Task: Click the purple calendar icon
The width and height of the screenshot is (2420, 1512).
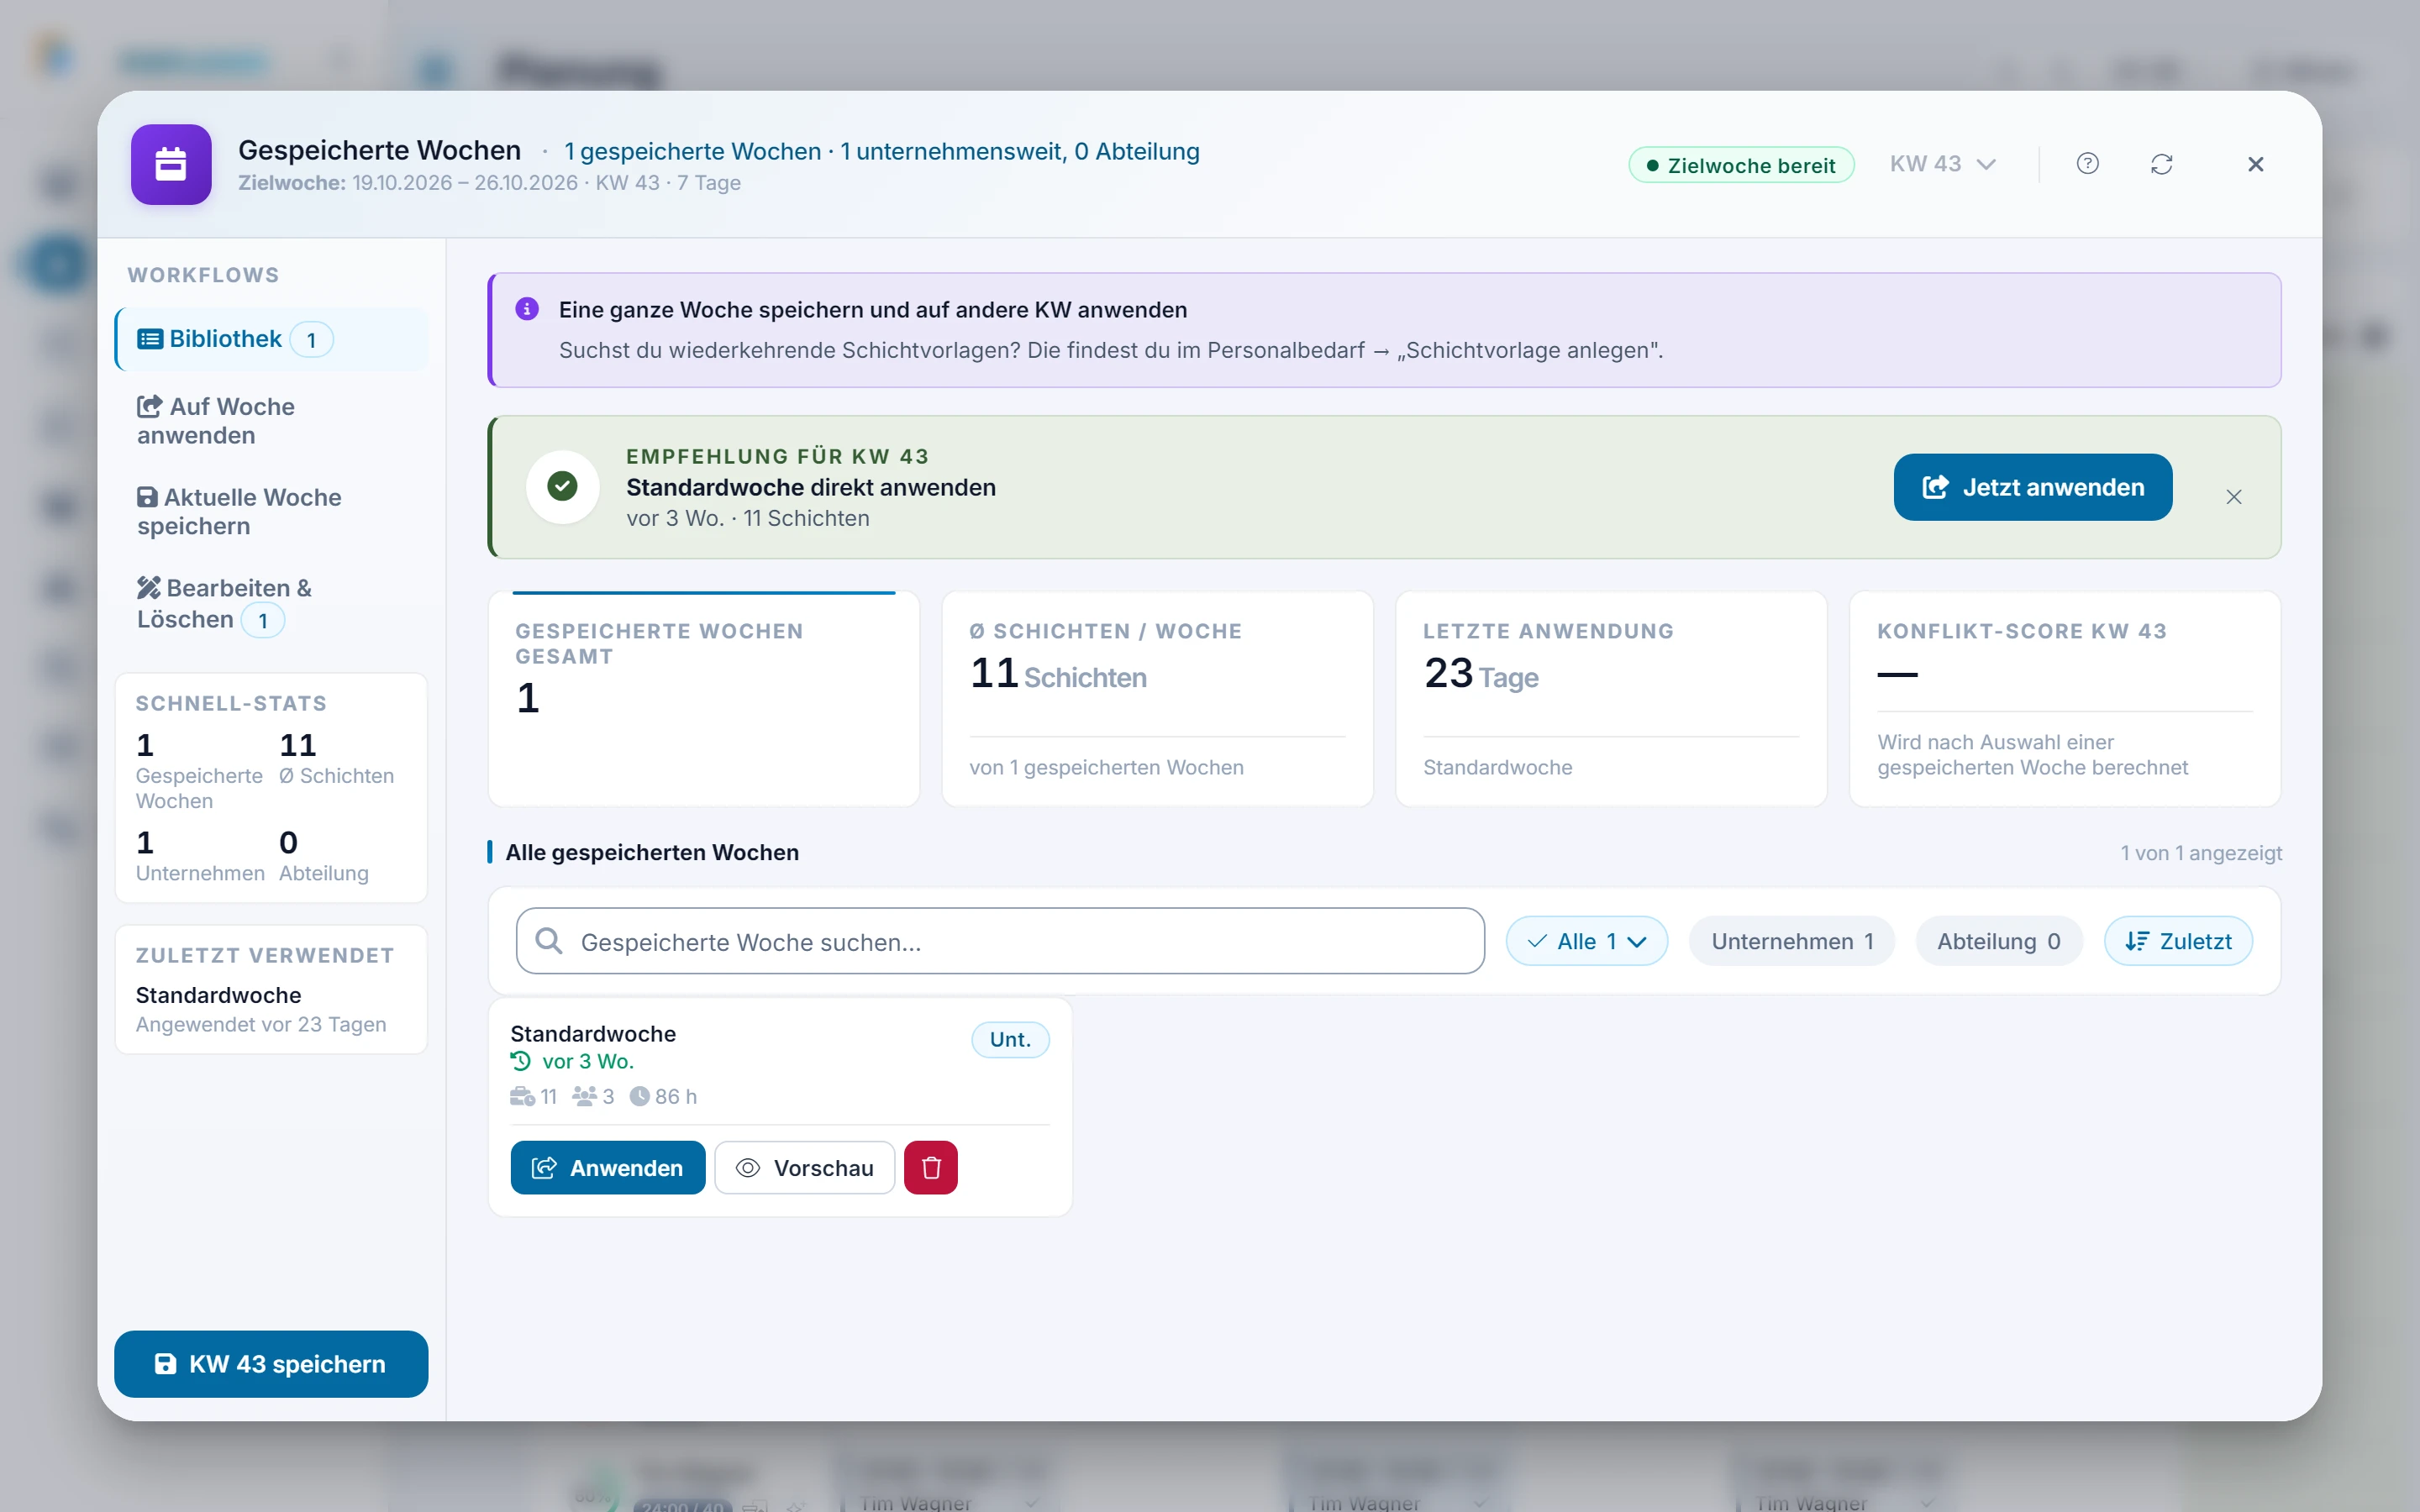Action: 171,164
